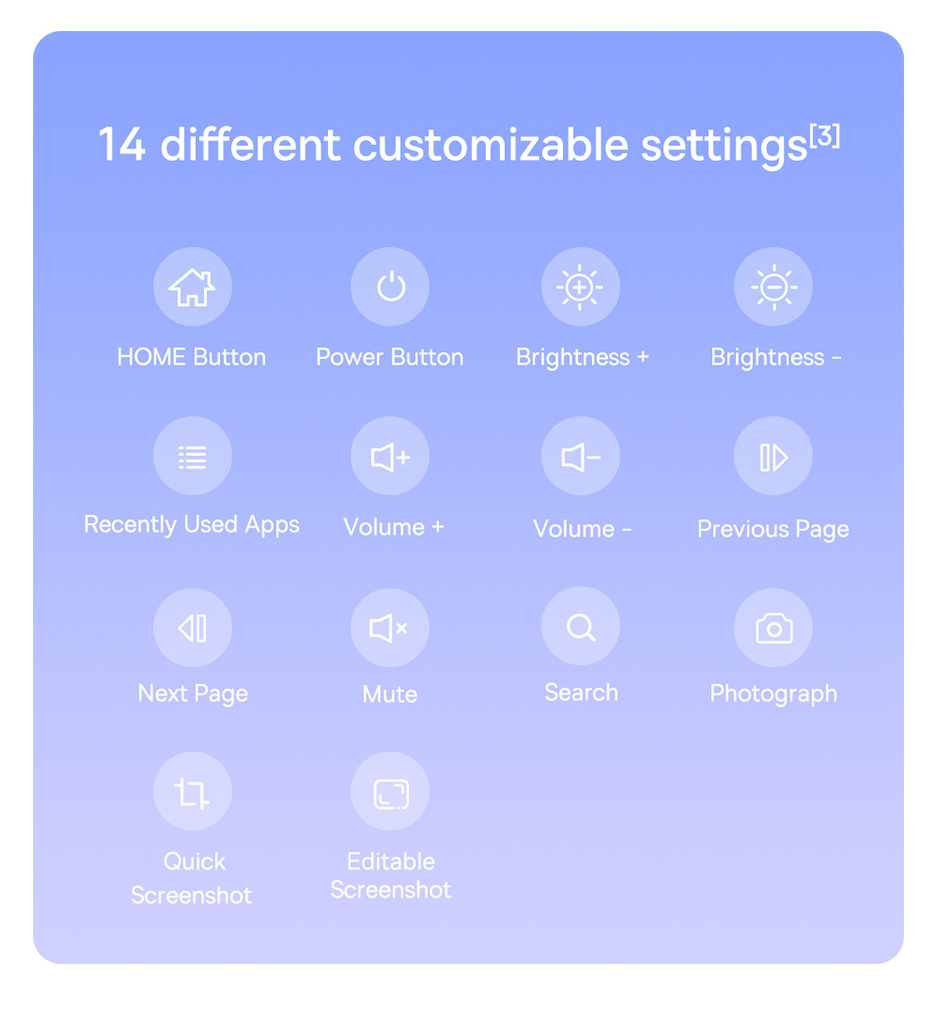This screenshot has width=930, height=1009.
Task: Select the Editable Screenshot icon
Action: point(389,791)
